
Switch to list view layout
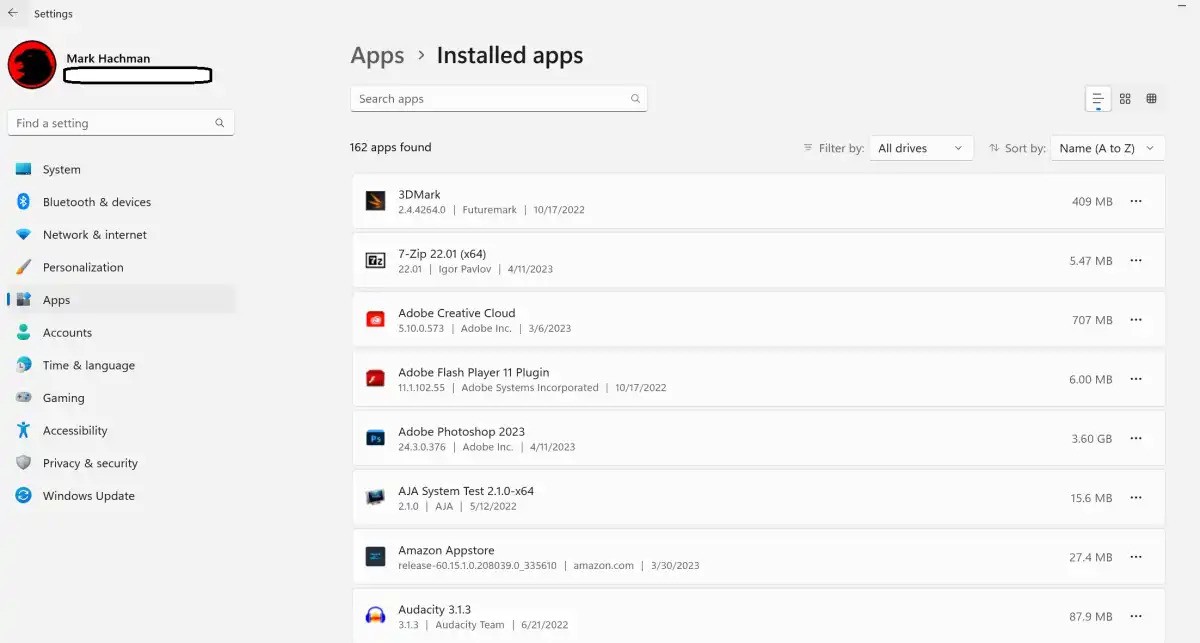click(x=1098, y=98)
